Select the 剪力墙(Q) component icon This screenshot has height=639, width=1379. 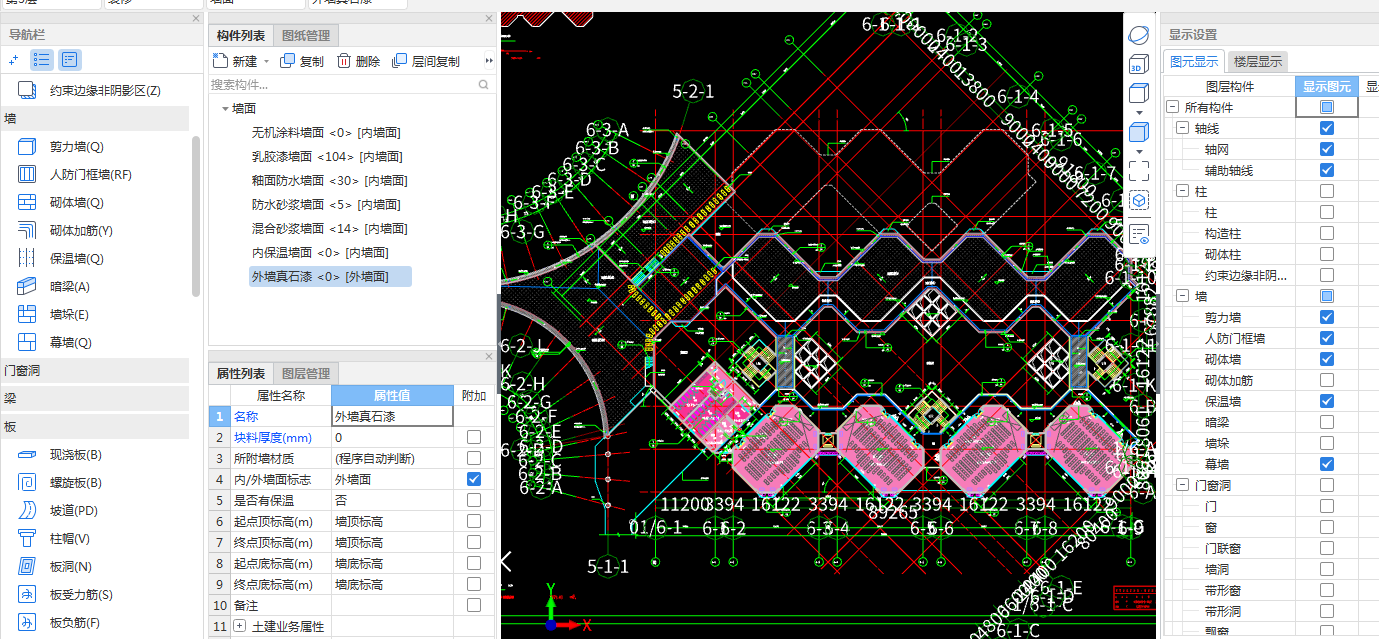coord(27,147)
